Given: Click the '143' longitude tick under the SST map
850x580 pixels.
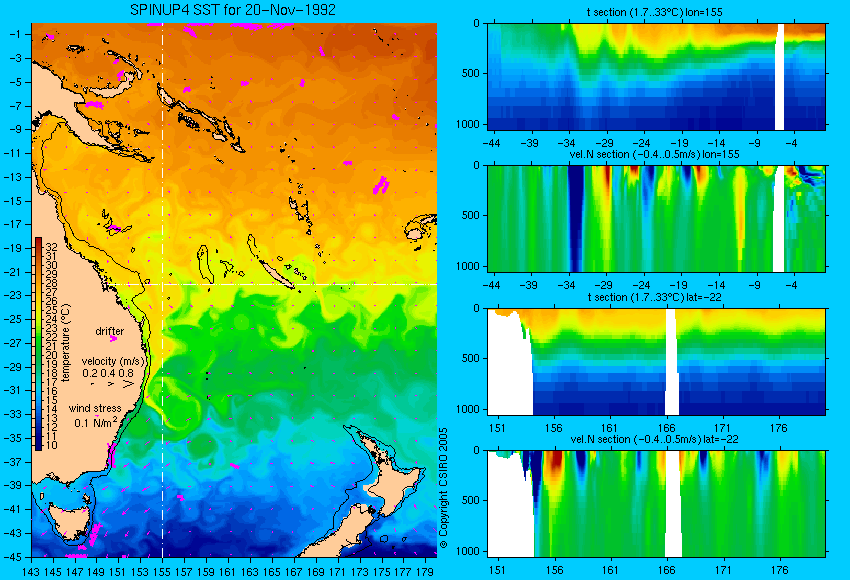Looking at the screenshot, I should (x=31, y=571).
